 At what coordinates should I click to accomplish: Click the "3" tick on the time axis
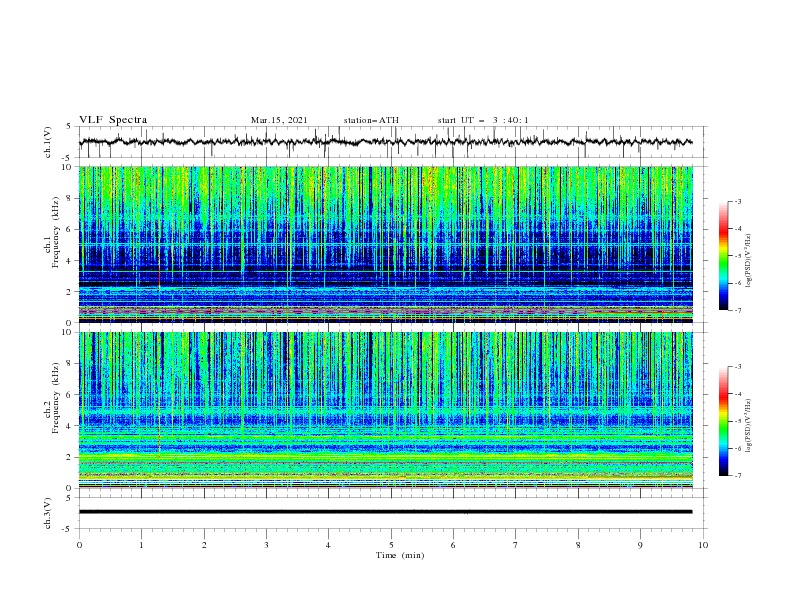tap(266, 545)
